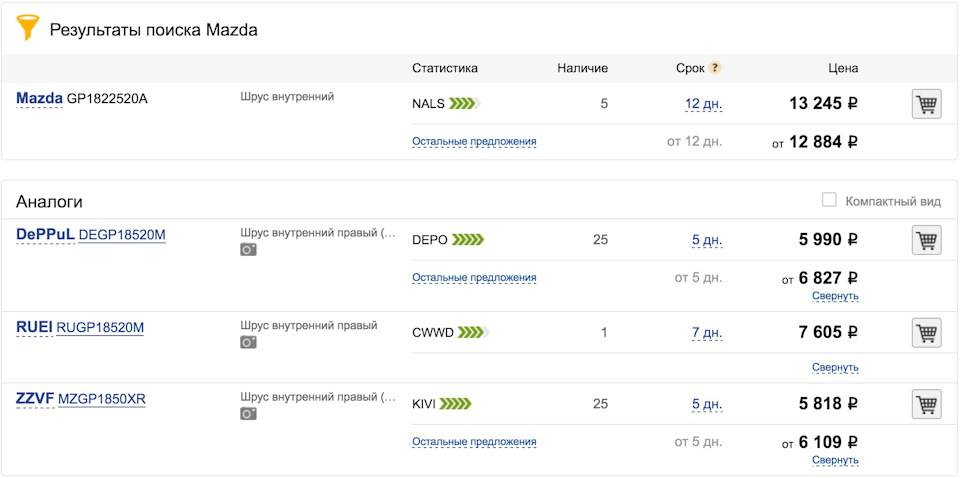Collapse RUEI offers with Свернуть

835,368
